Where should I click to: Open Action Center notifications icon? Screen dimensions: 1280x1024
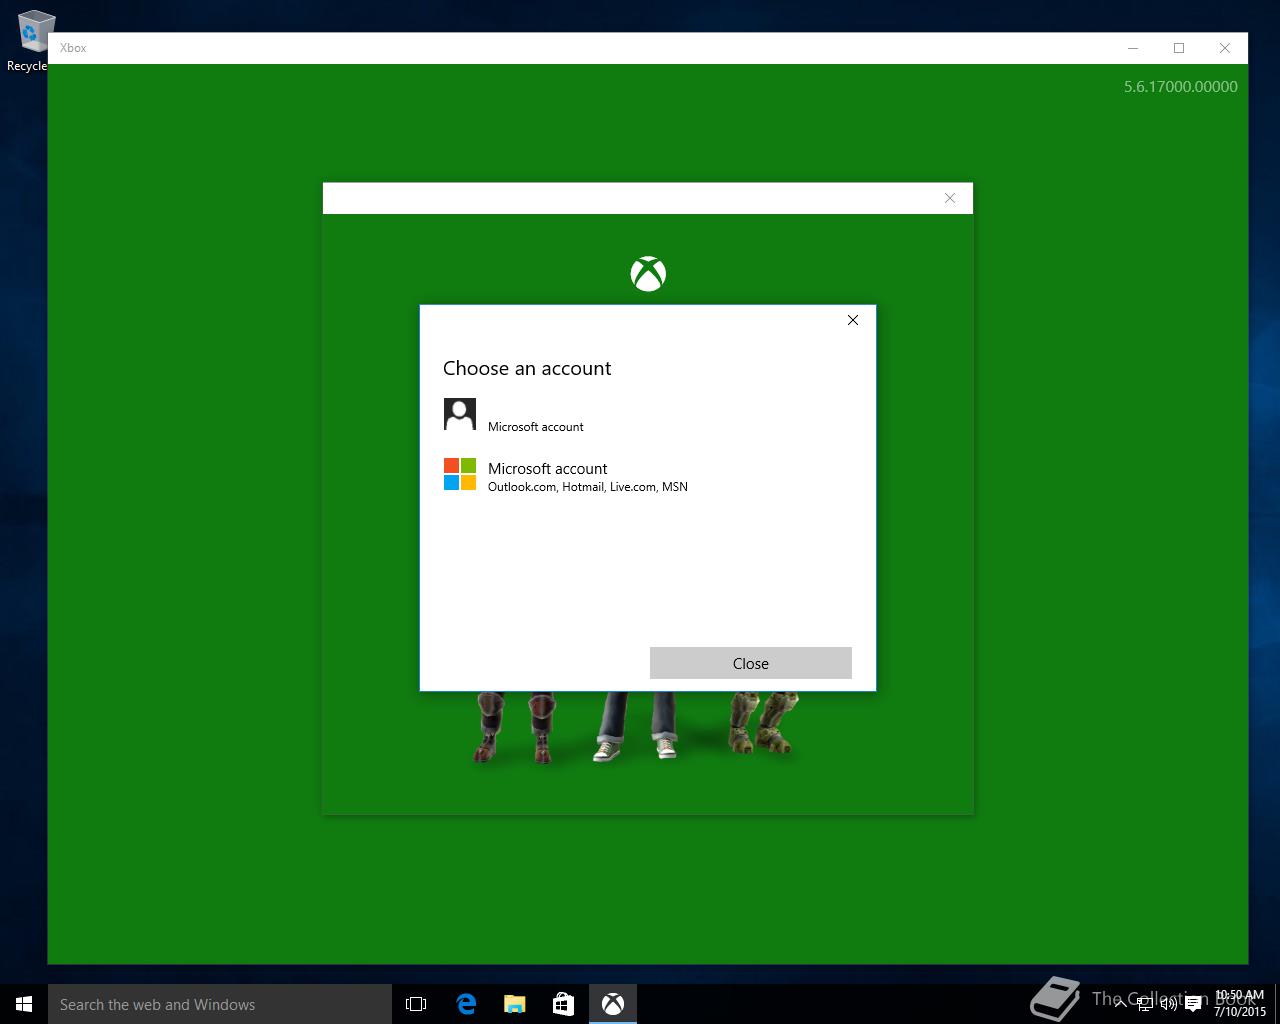[1192, 1005]
